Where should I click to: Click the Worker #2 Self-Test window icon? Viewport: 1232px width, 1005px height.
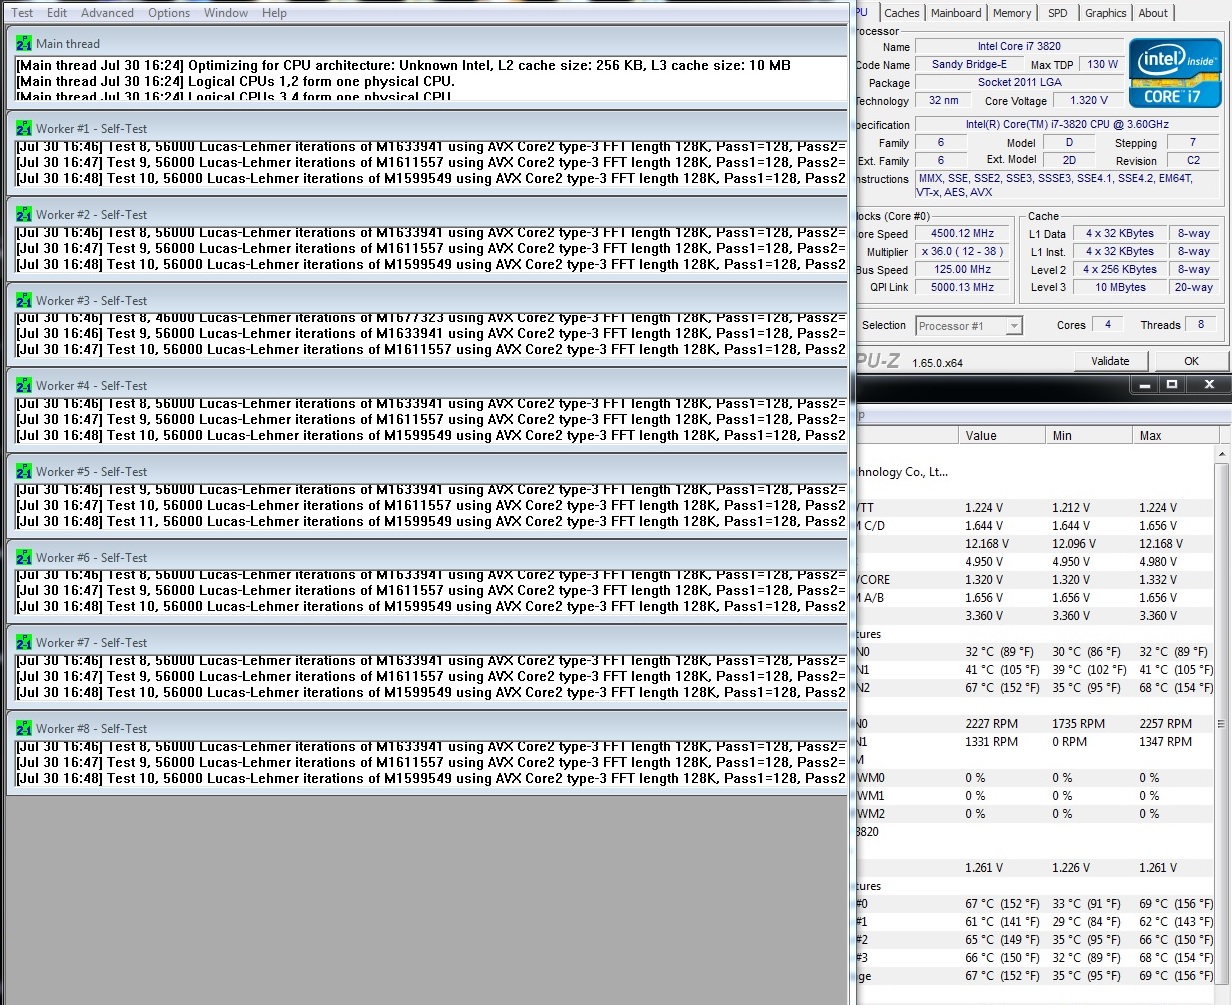point(23,214)
